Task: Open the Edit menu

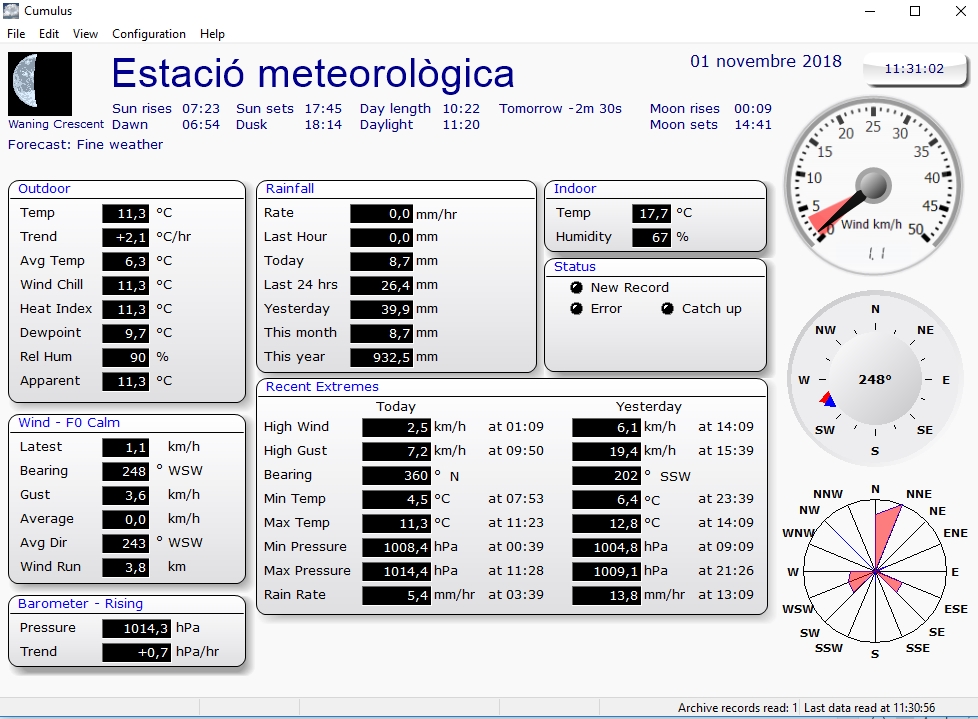Action: point(49,33)
